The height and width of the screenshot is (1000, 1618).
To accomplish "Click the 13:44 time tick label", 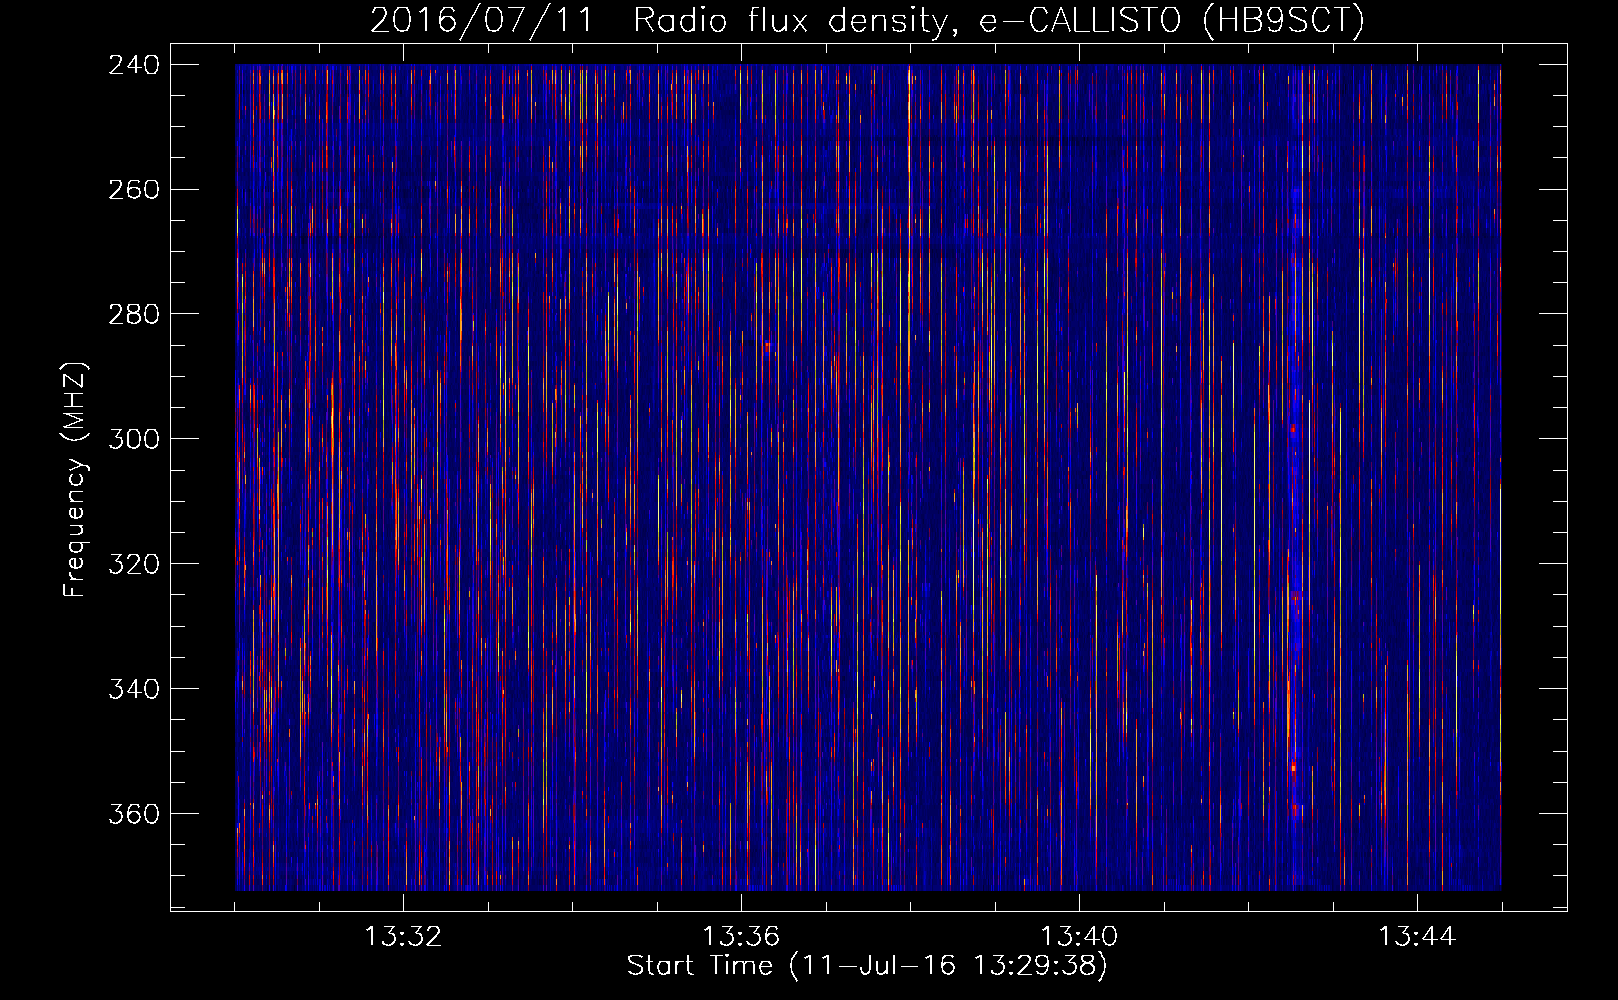I will (1417, 937).
